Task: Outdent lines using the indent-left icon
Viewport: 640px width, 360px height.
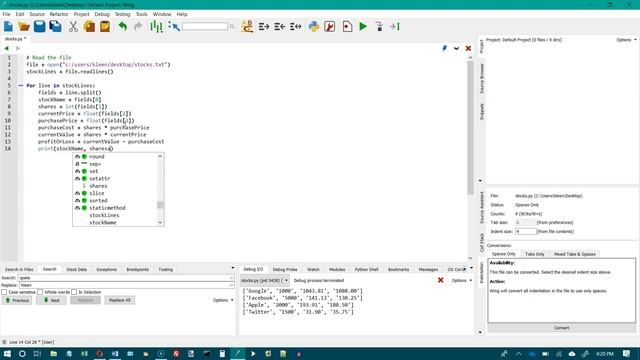Action: (280, 27)
